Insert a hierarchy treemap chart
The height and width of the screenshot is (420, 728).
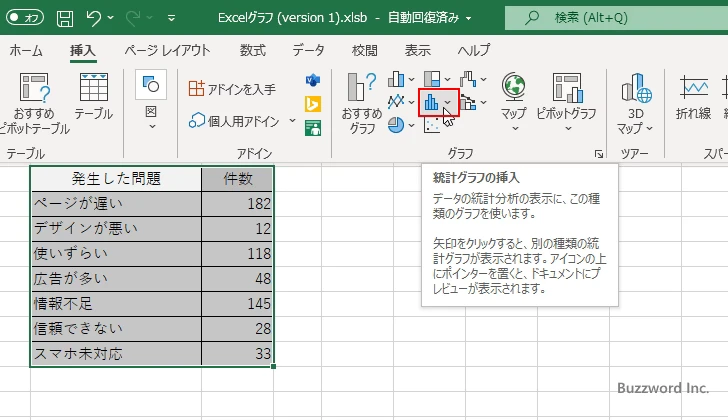tap(432, 79)
